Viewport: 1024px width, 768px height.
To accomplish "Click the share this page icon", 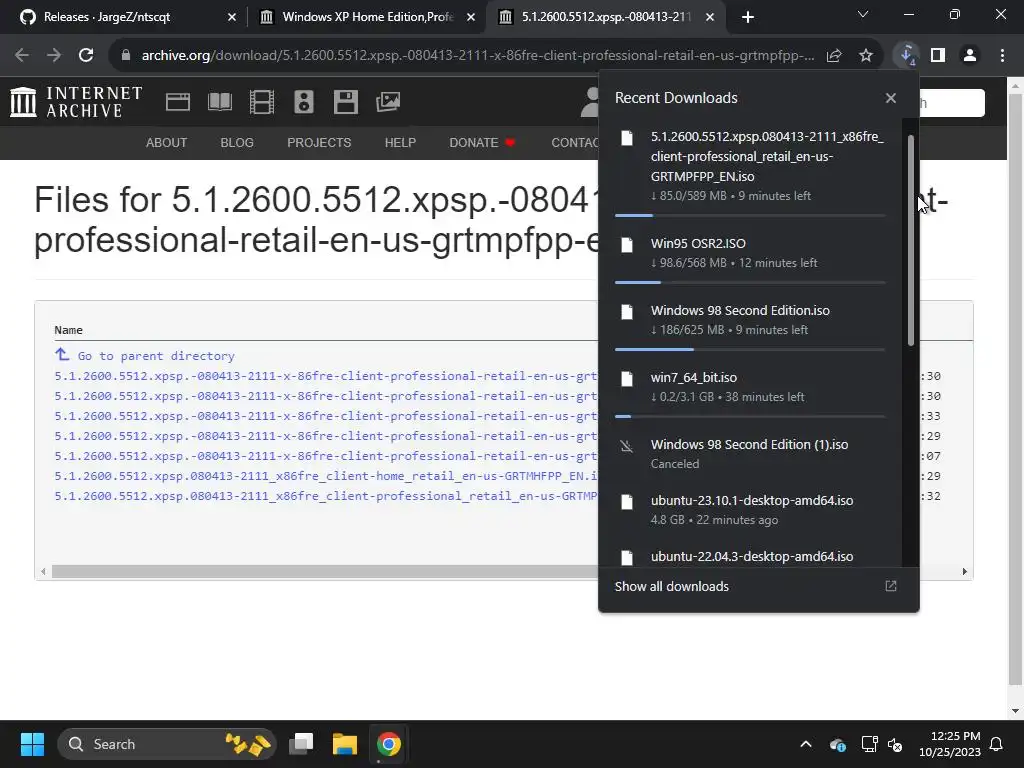I will [834, 56].
